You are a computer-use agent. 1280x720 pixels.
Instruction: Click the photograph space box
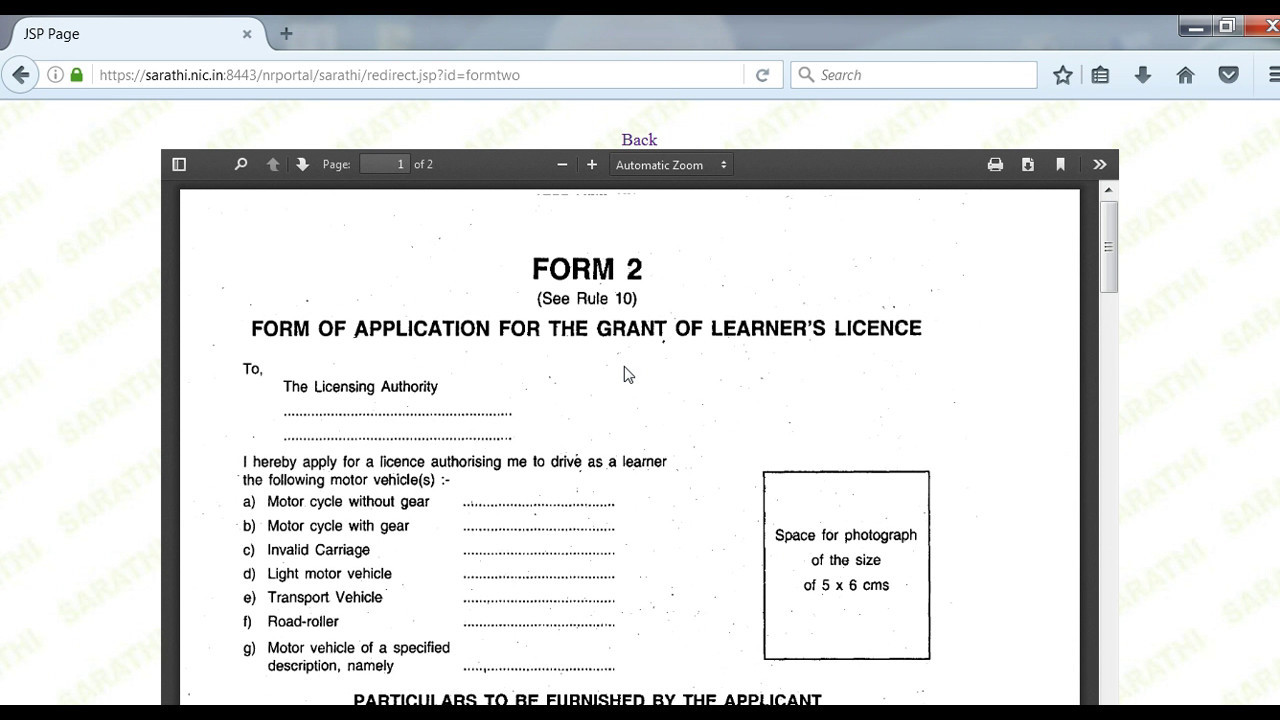846,565
